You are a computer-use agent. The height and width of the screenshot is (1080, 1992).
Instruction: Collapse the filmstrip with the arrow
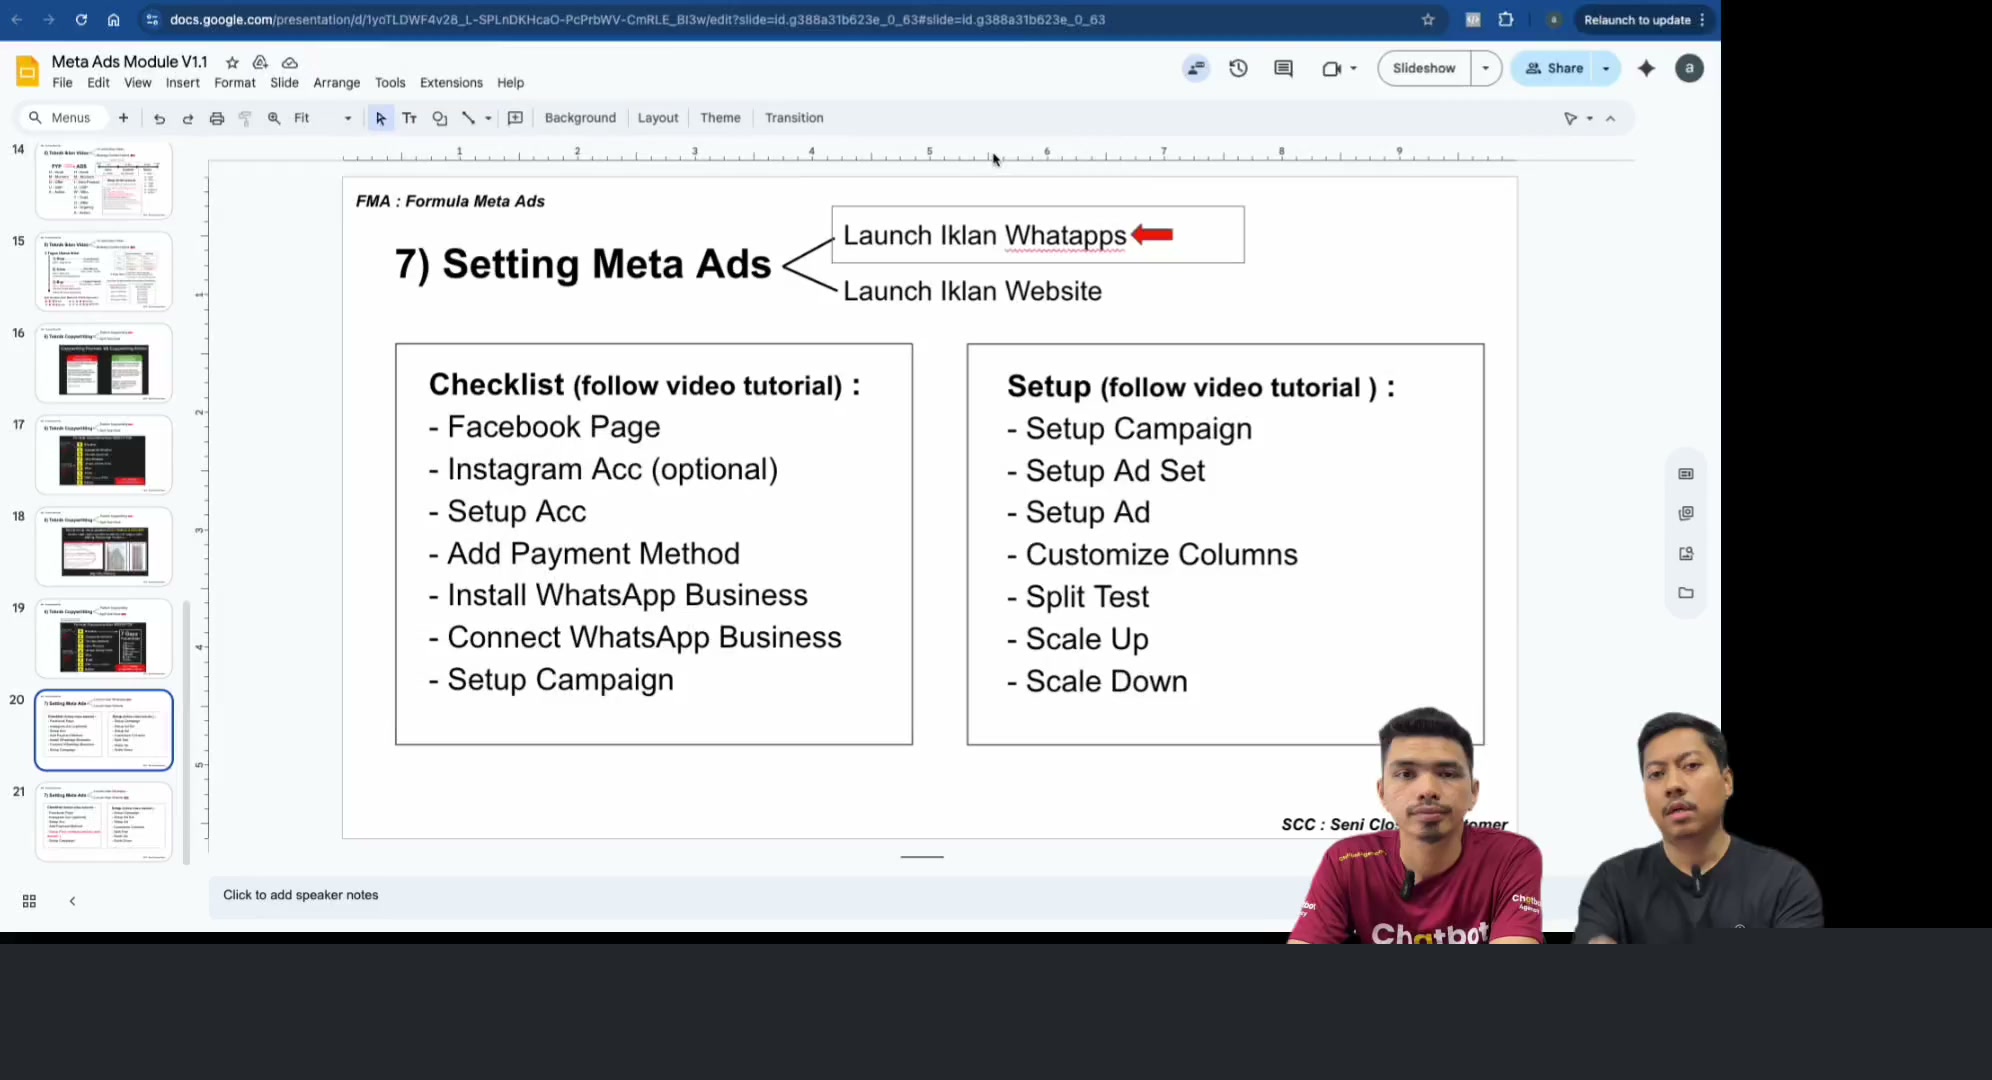click(x=72, y=901)
